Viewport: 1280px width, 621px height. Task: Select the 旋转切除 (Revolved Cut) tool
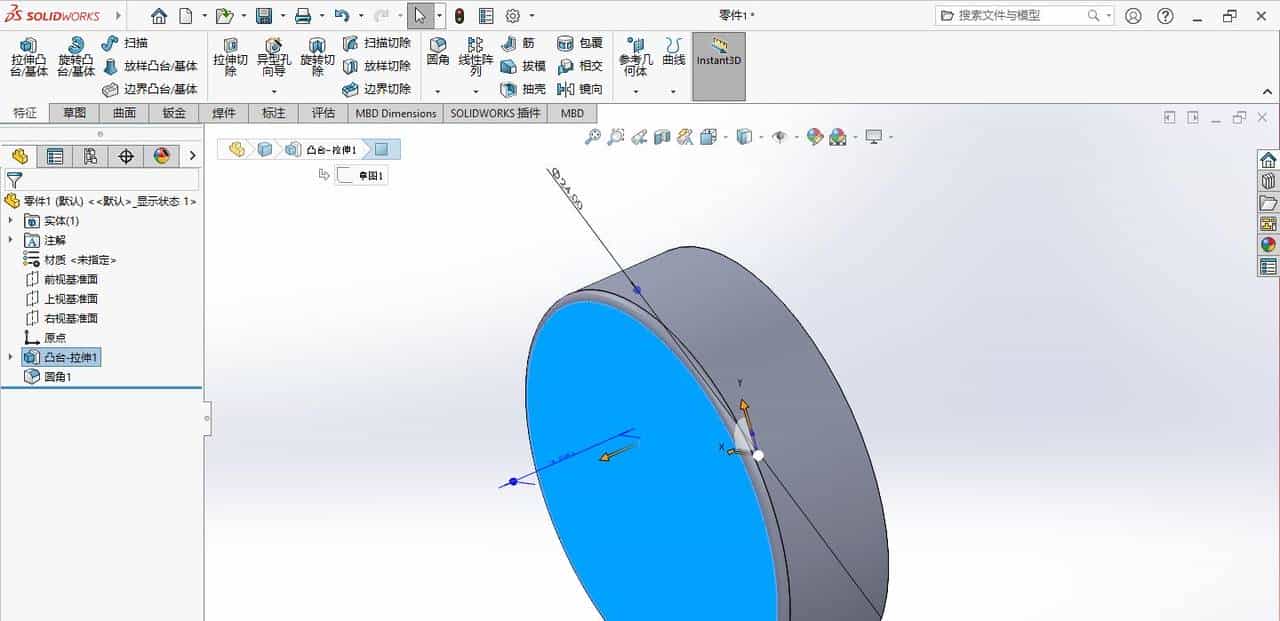point(317,57)
